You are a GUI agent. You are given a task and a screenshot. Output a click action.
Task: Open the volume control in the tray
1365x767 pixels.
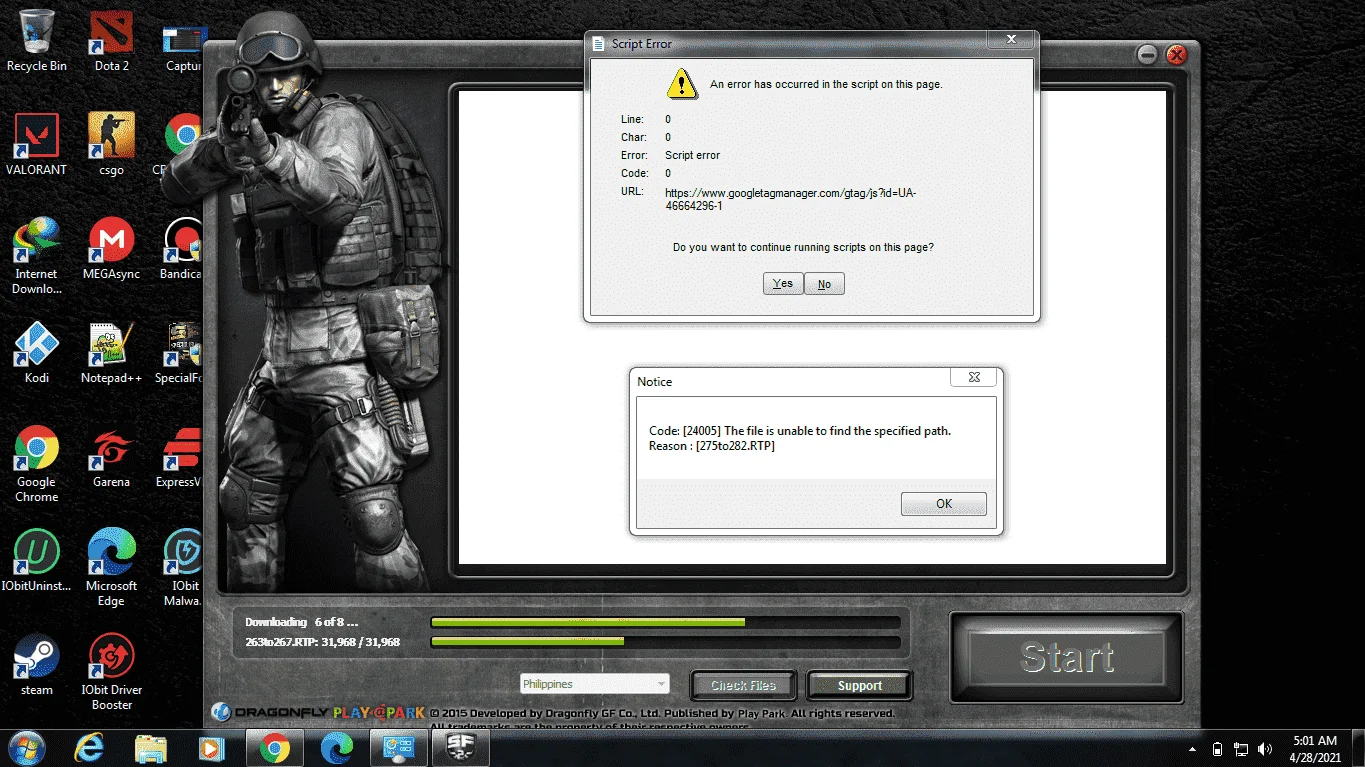click(1265, 749)
